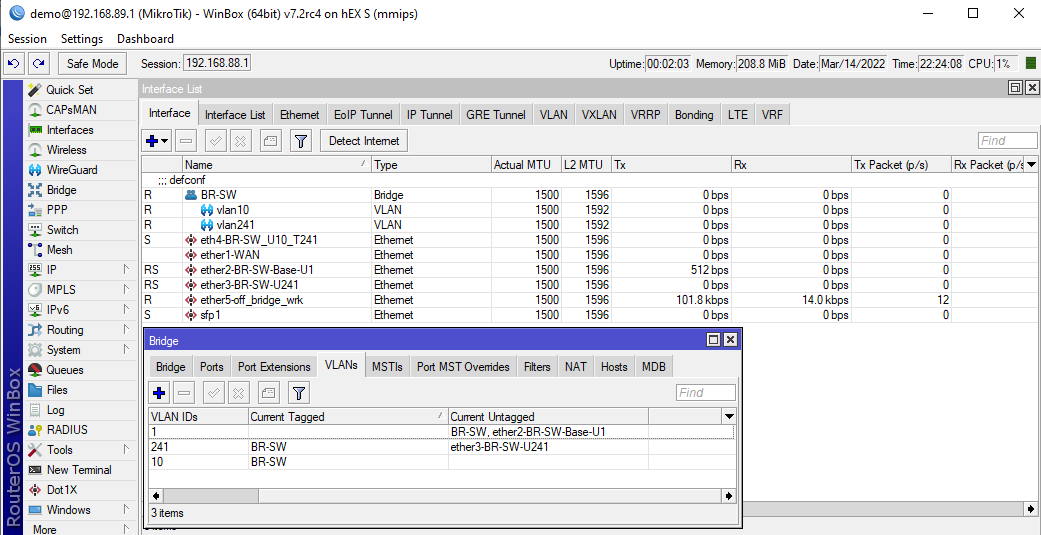Click the remove (minus) button in Interface List

coord(186,141)
